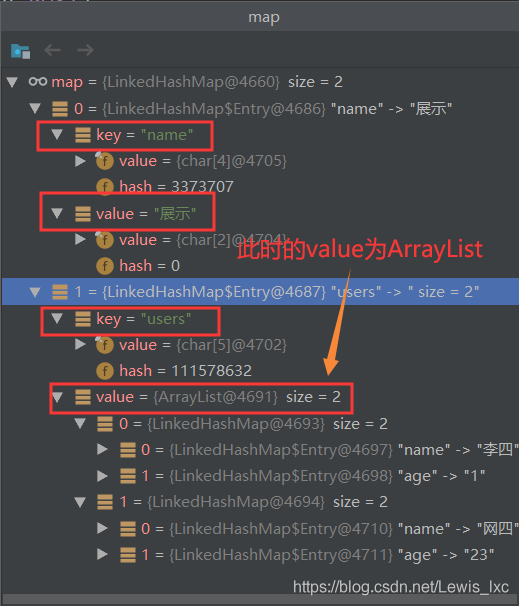
Task: Click the forward arrow navigation icon
Action: (x=85, y=50)
